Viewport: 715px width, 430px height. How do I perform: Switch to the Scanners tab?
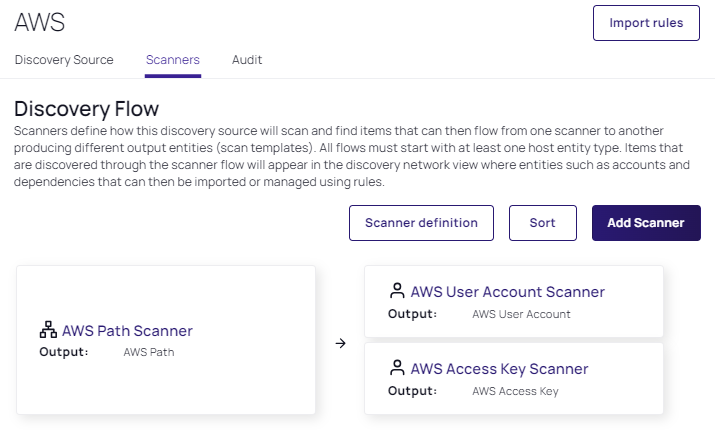173,60
